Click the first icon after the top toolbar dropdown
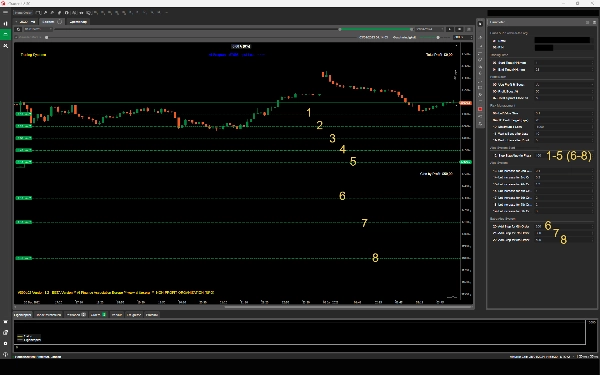The image size is (600, 375). 38,13
